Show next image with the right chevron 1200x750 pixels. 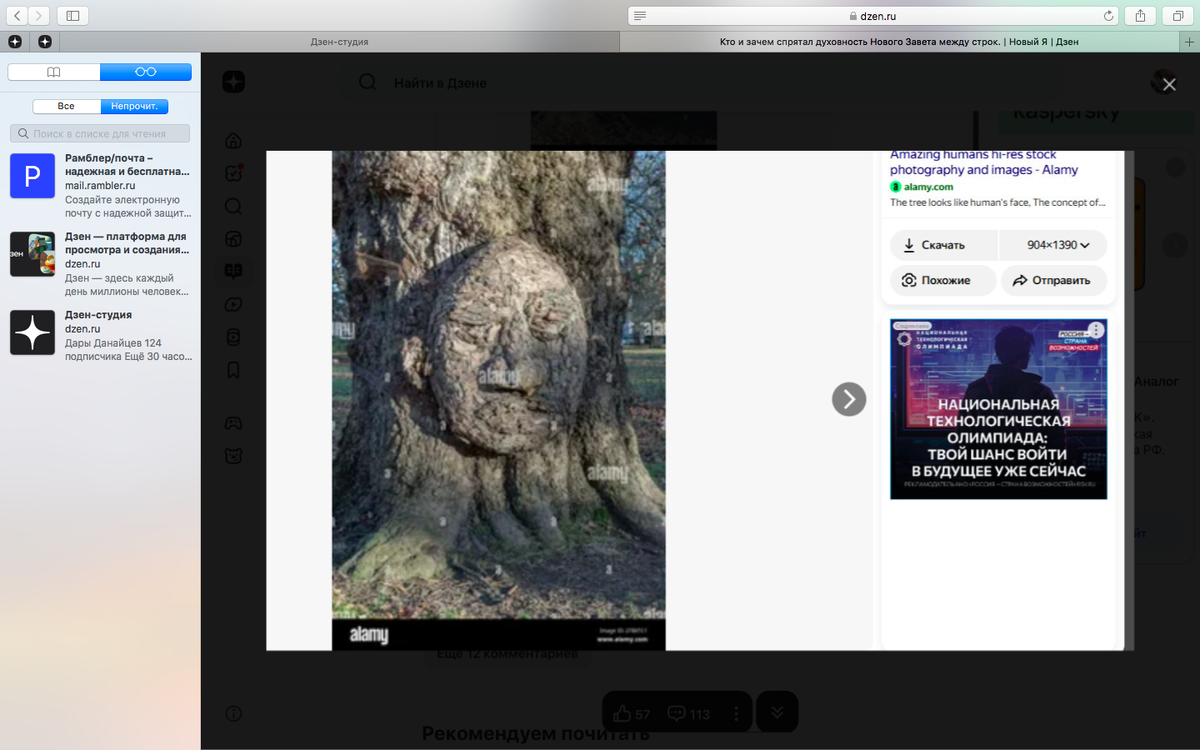pos(849,399)
